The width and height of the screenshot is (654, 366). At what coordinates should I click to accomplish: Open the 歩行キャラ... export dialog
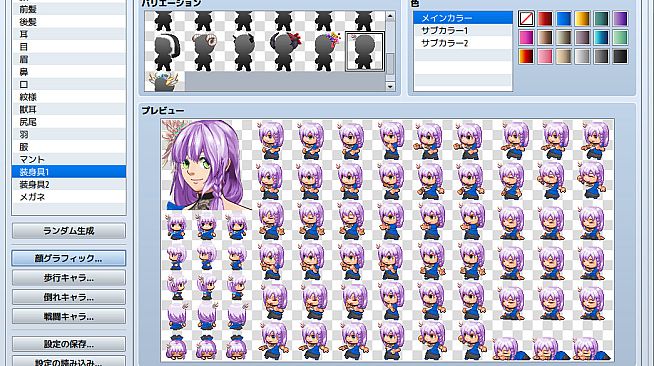pos(69,278)
